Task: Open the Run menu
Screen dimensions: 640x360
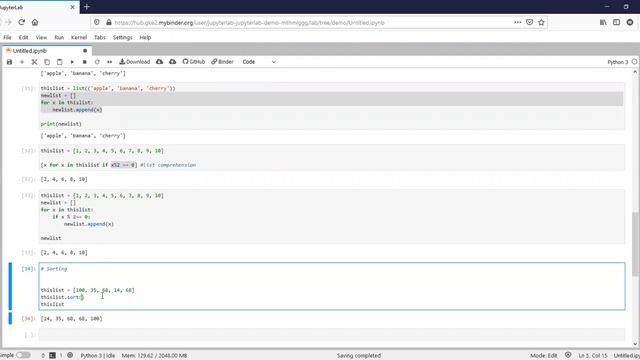Action: coord(59,38)
